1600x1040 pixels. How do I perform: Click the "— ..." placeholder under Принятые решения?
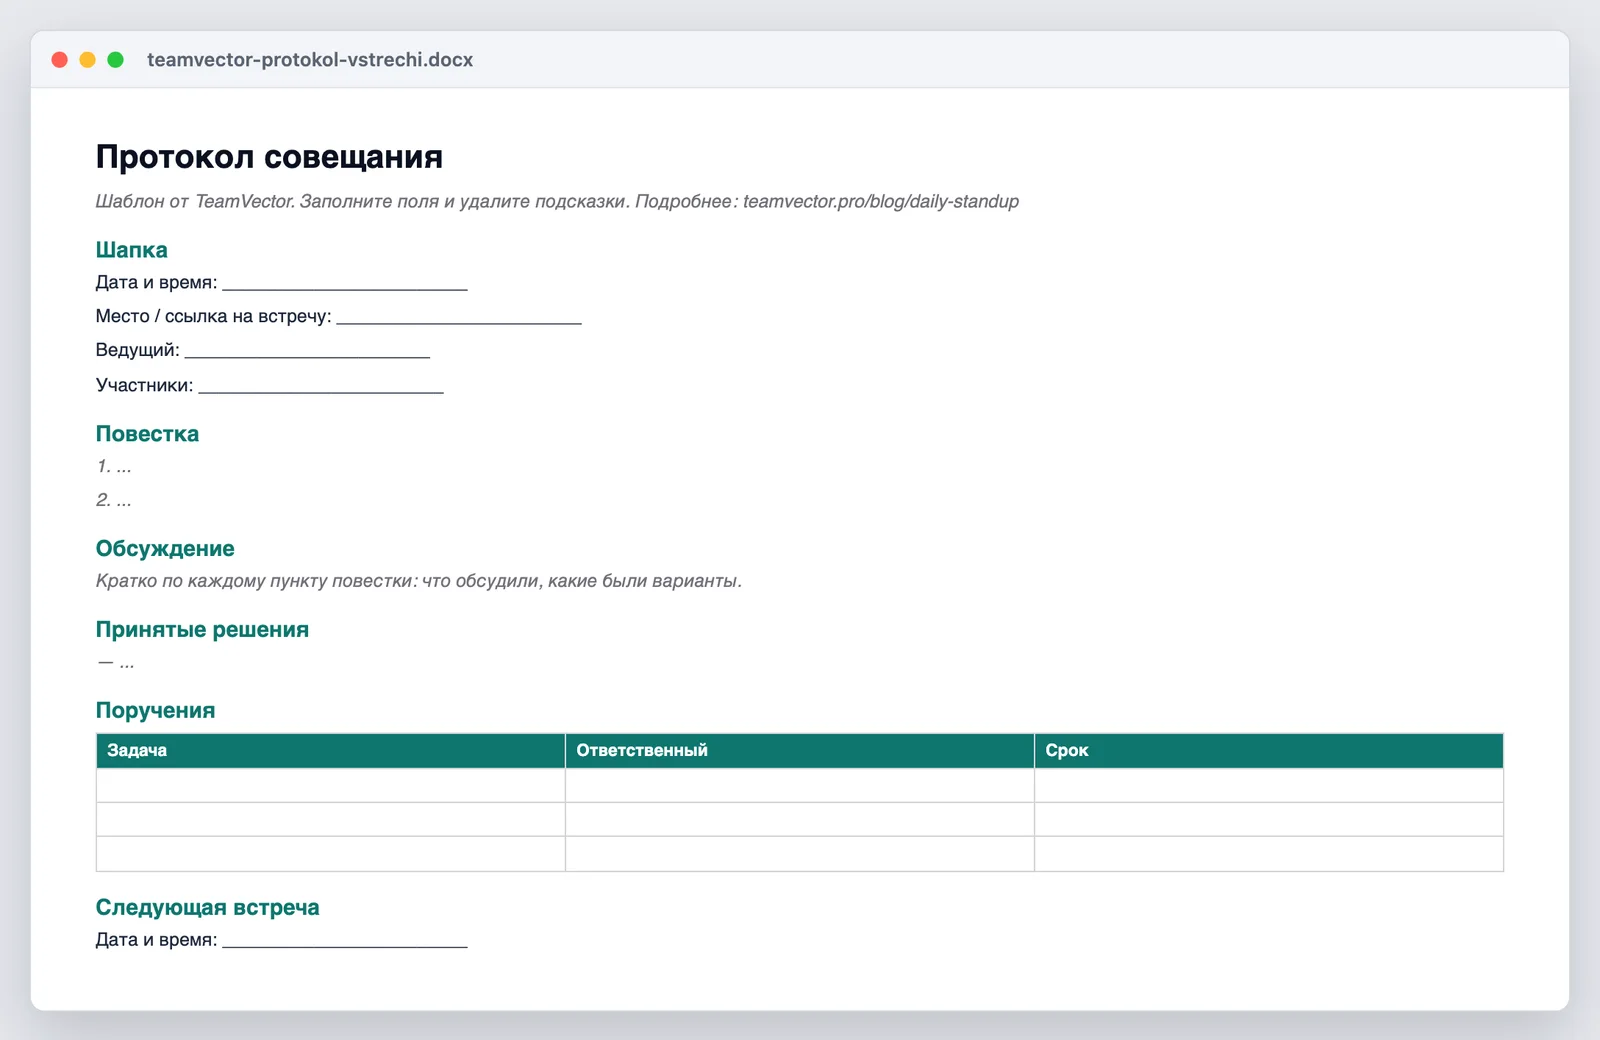point(116,662)
